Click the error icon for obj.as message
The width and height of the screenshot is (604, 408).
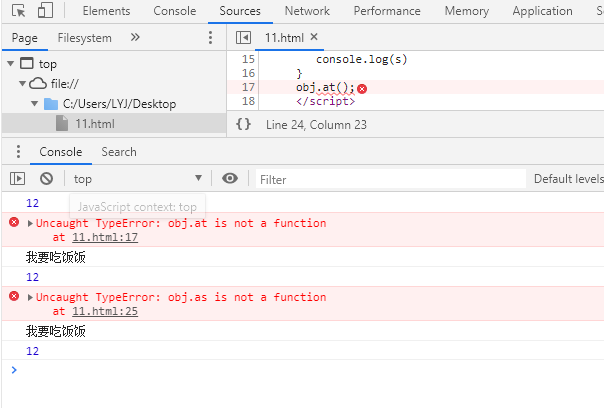(x=14, y=296)
